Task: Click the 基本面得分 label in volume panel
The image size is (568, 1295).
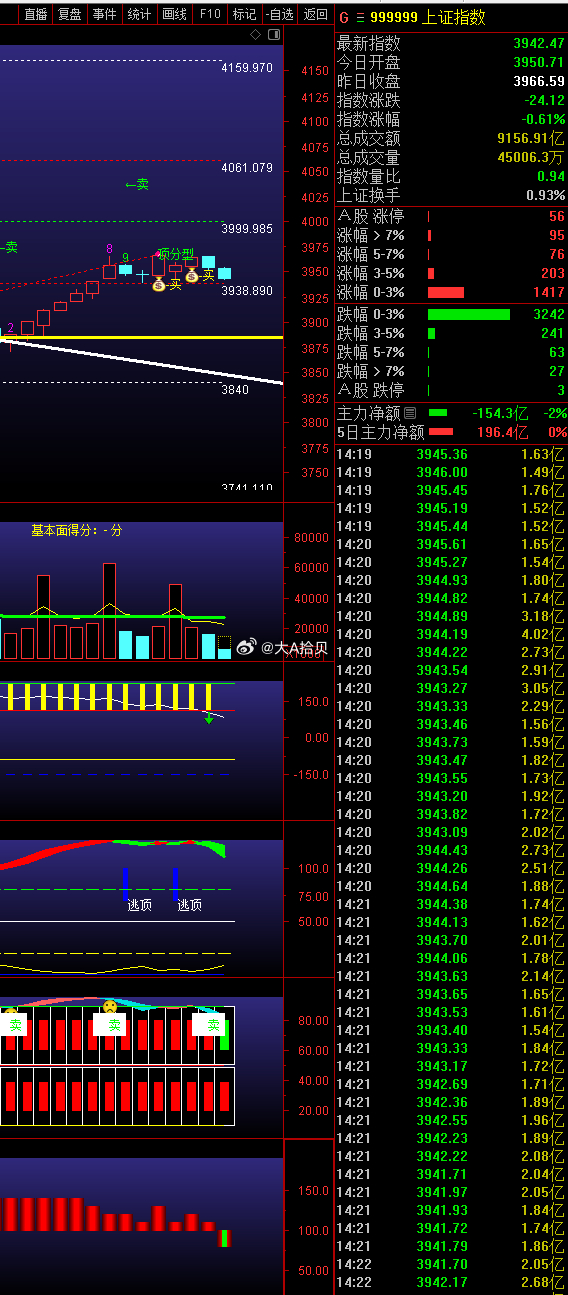Action: [x=77, y=531]
